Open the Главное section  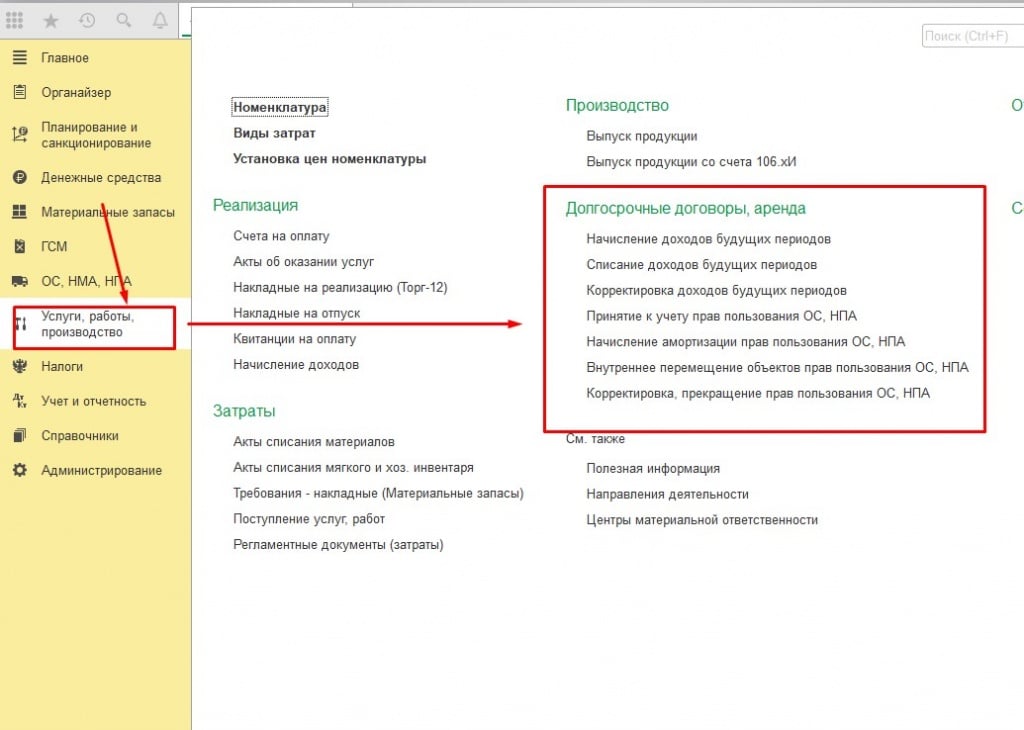click(65, 58)
